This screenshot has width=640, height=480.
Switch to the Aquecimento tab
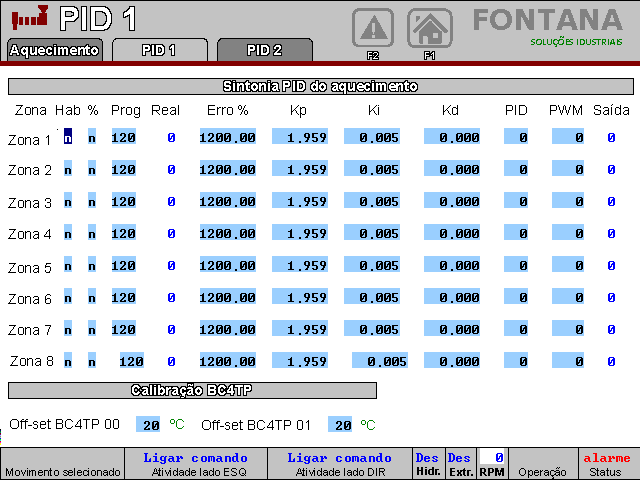point(54,50)
